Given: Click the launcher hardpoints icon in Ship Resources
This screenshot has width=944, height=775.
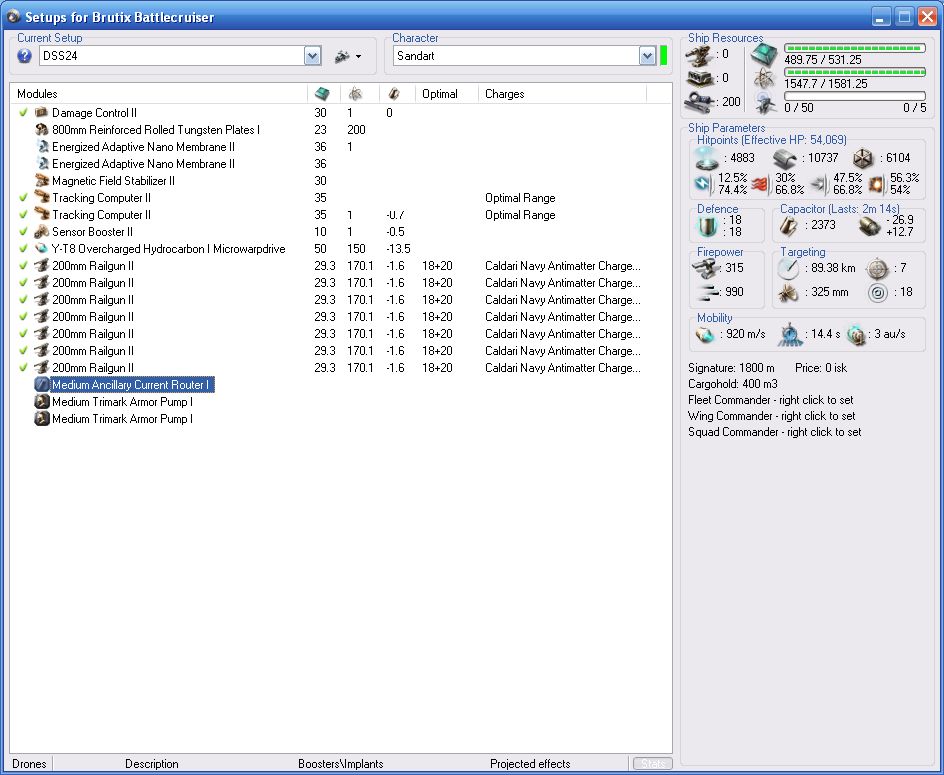Looking at the screenshot, I should tap(699, 79).
